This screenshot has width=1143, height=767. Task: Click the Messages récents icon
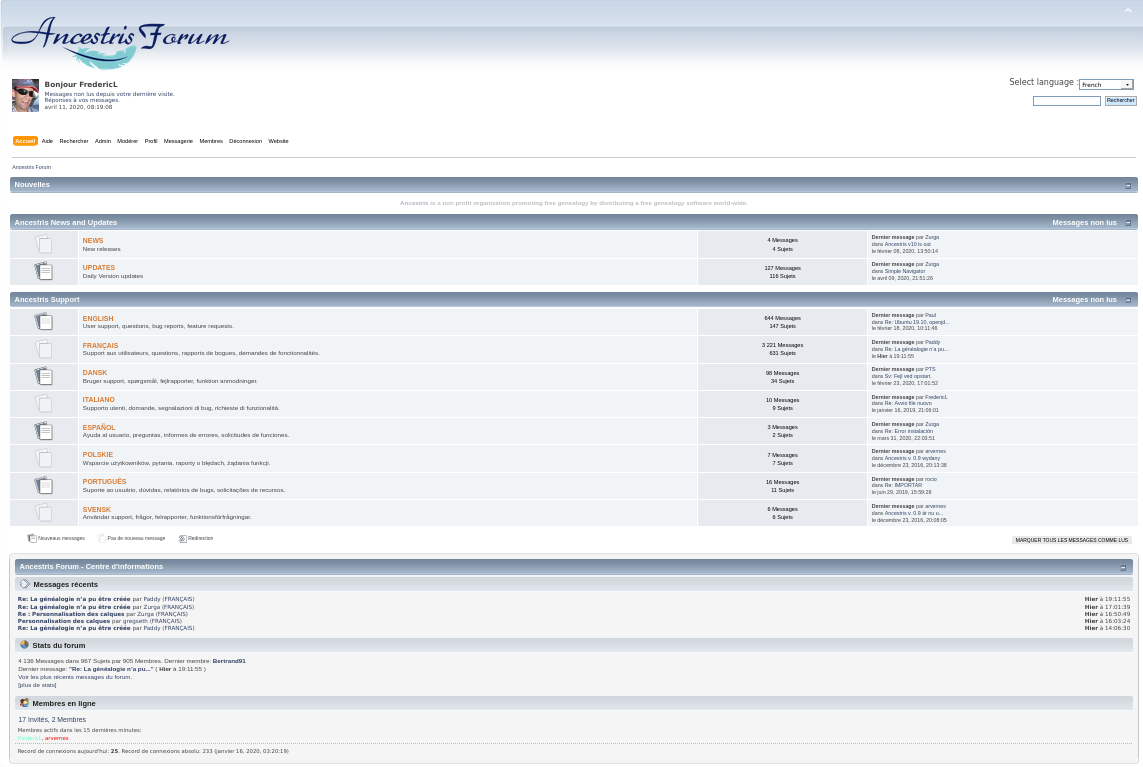pos(25,584)
